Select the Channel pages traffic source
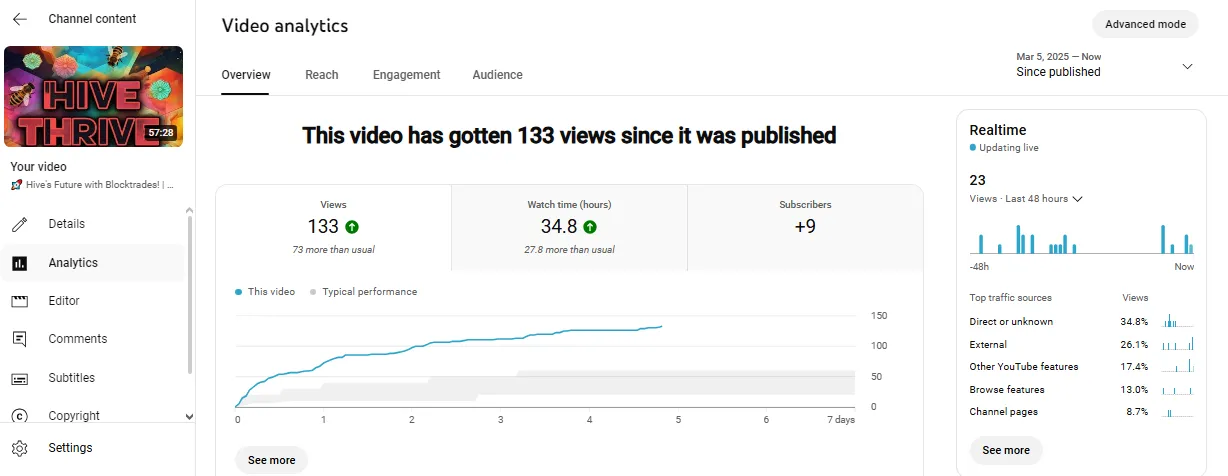This screenshot has width=1228, height=476. click(x=1082, y=412)
